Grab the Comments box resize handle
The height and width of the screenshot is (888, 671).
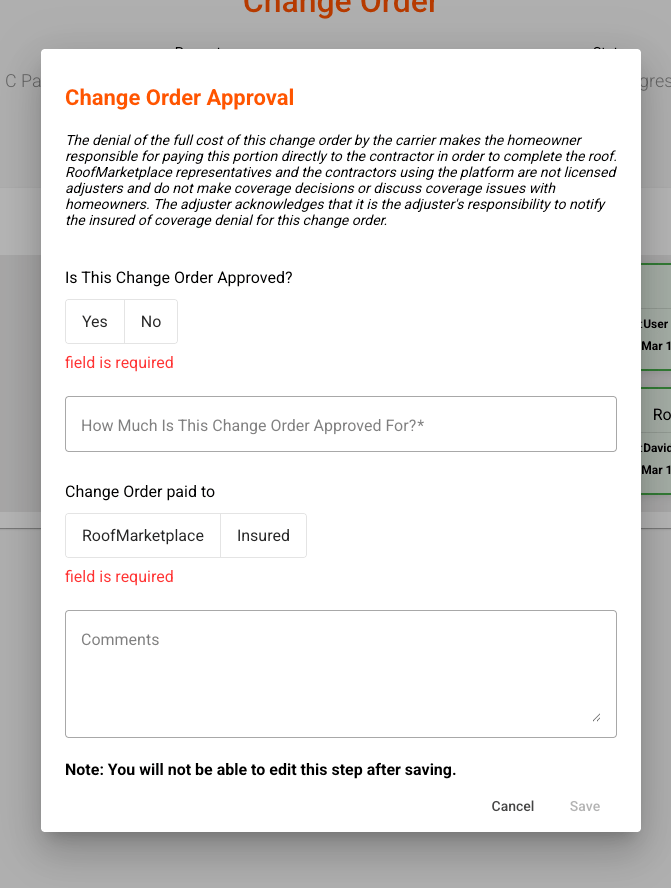tap(596, 716)
